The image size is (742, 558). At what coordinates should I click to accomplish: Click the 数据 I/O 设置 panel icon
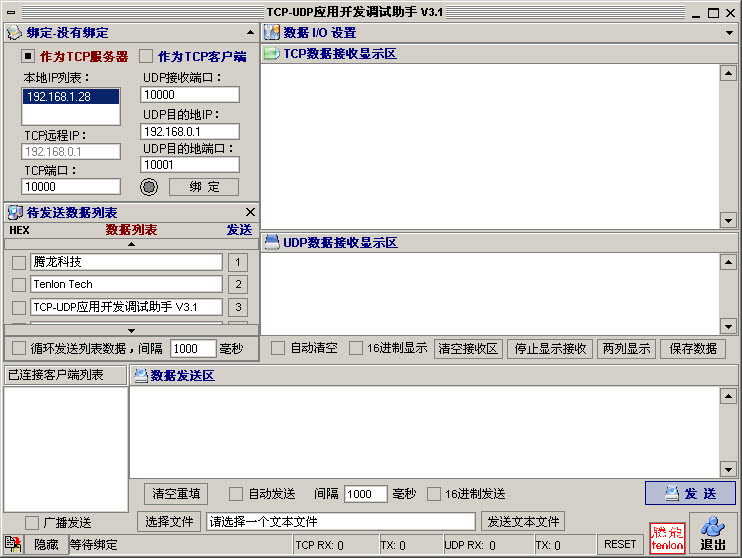pos(271,33)
